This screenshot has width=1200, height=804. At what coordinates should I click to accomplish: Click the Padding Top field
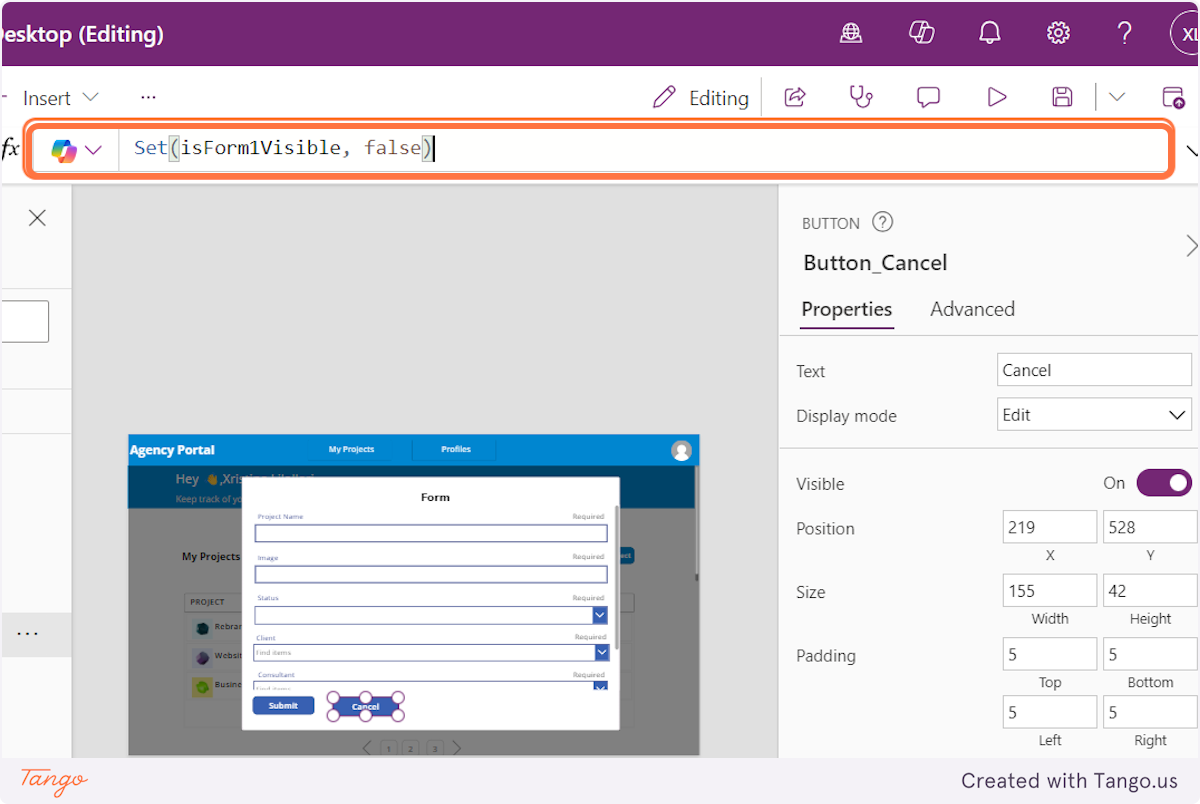tap(1050, 655)
